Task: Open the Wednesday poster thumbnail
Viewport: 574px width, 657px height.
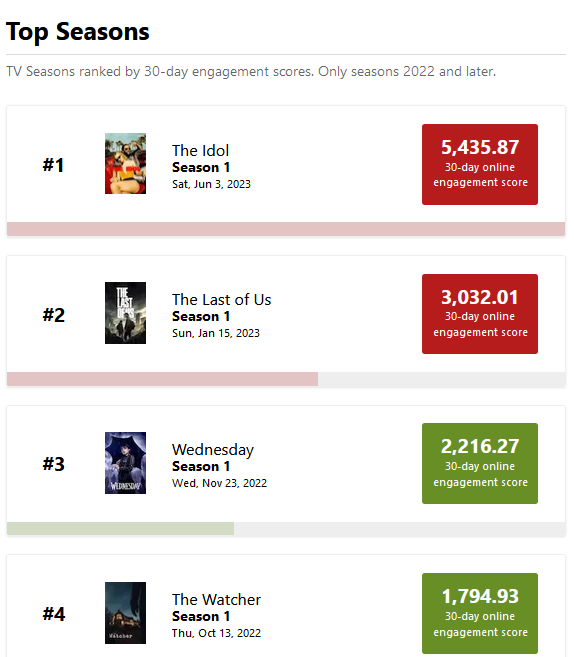Action: pyautogui.click(x=125, y=463)
